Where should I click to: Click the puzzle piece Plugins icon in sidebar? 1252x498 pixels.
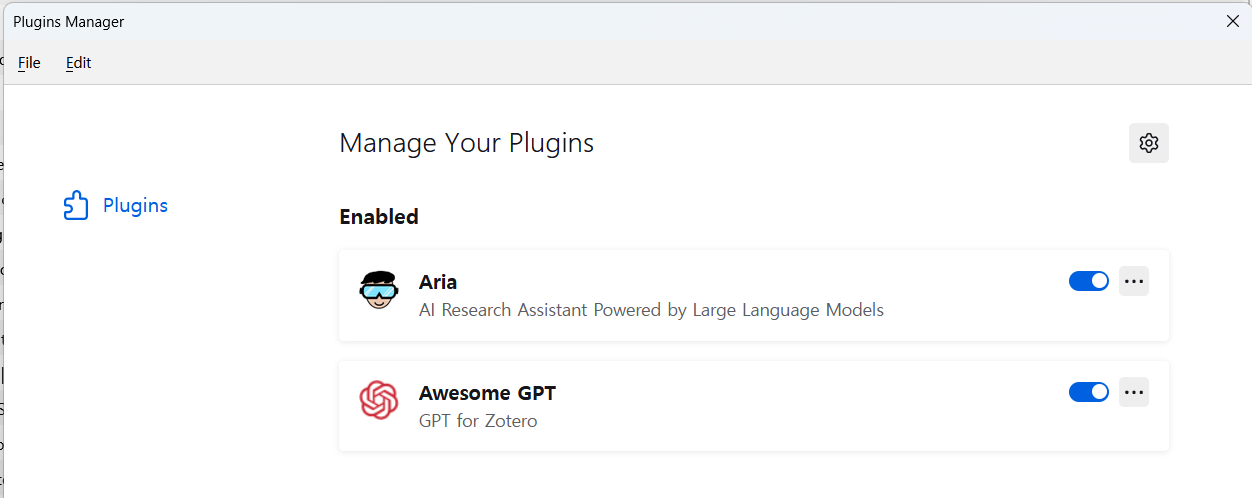point(76,205)
